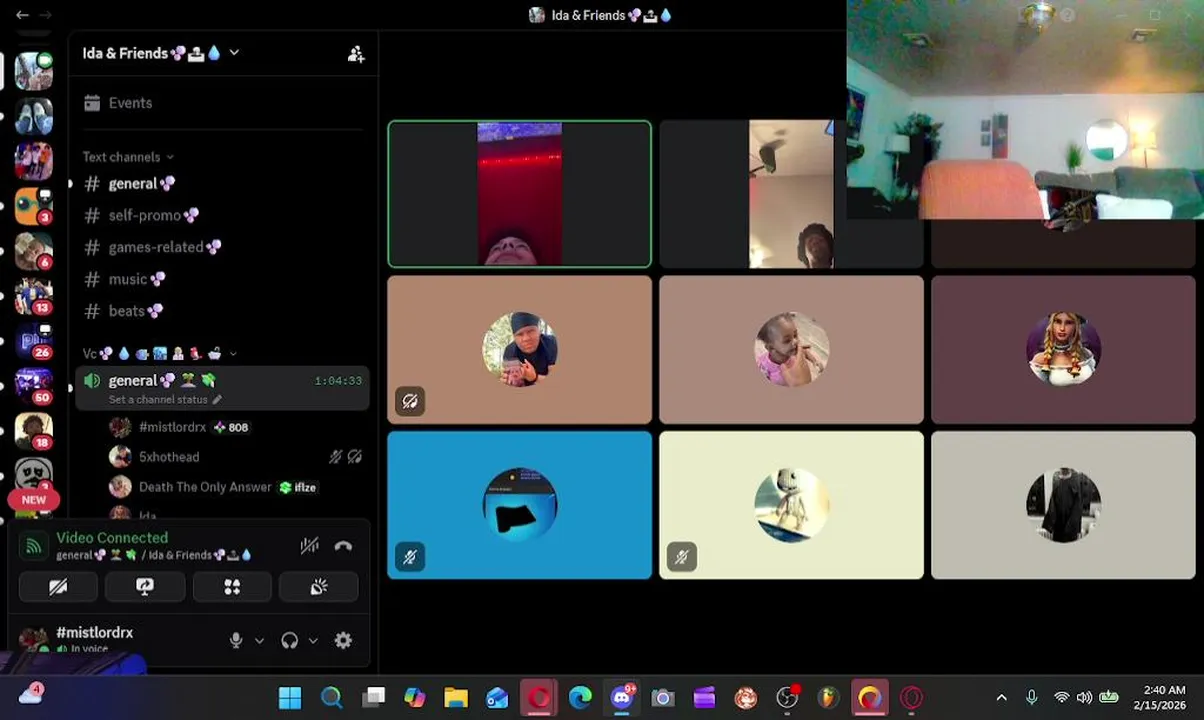Switch to Discord on the taskbar
1204x720 pixels.
622,697
